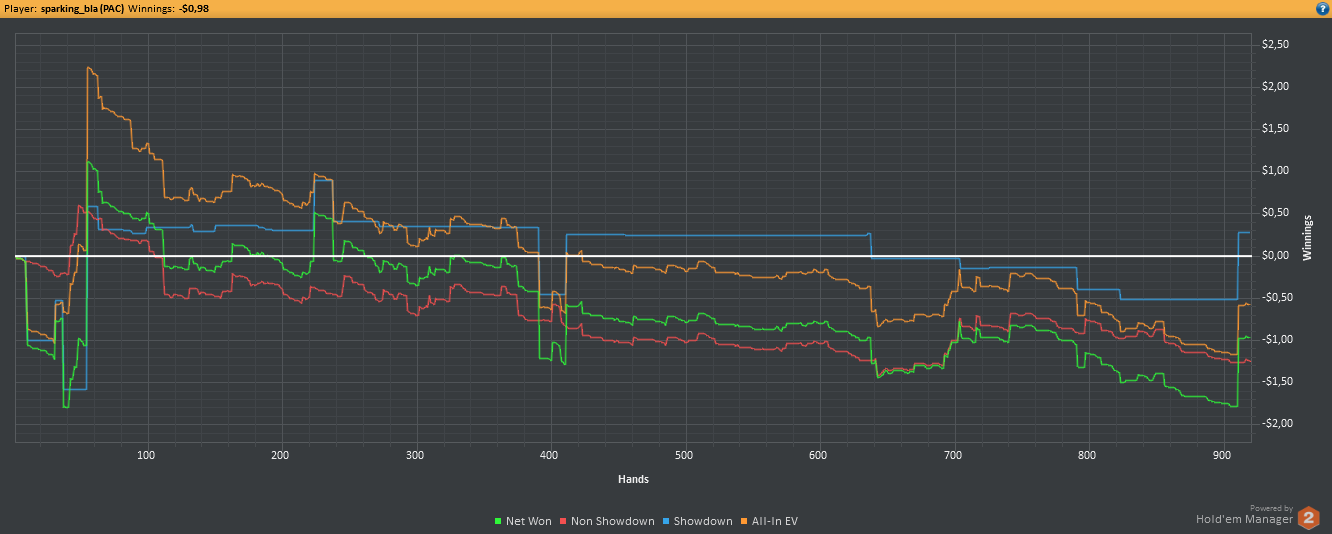
Task: Click the 900 tick label on Hands axis
Action: [1222, 456]
